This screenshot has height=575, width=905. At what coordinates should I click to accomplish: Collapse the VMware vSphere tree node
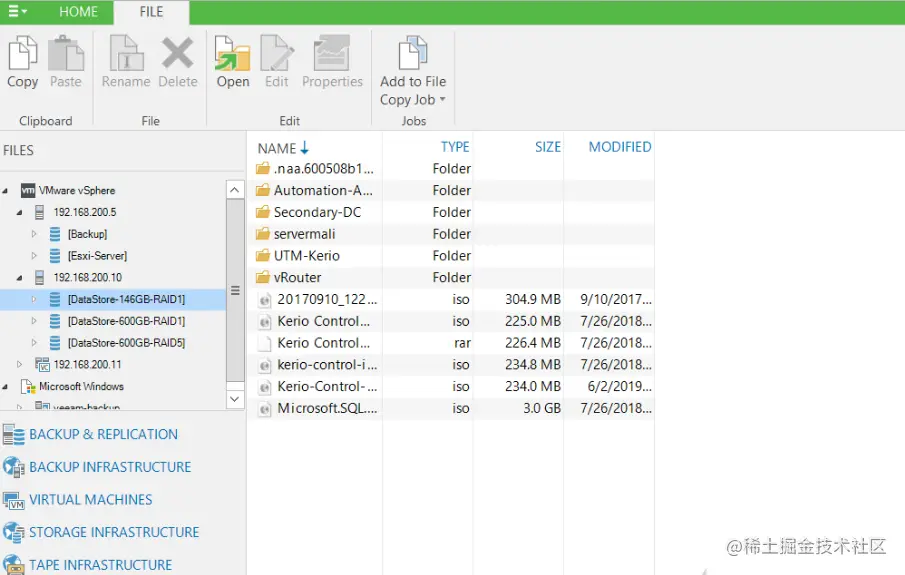(x=6, y=191)
